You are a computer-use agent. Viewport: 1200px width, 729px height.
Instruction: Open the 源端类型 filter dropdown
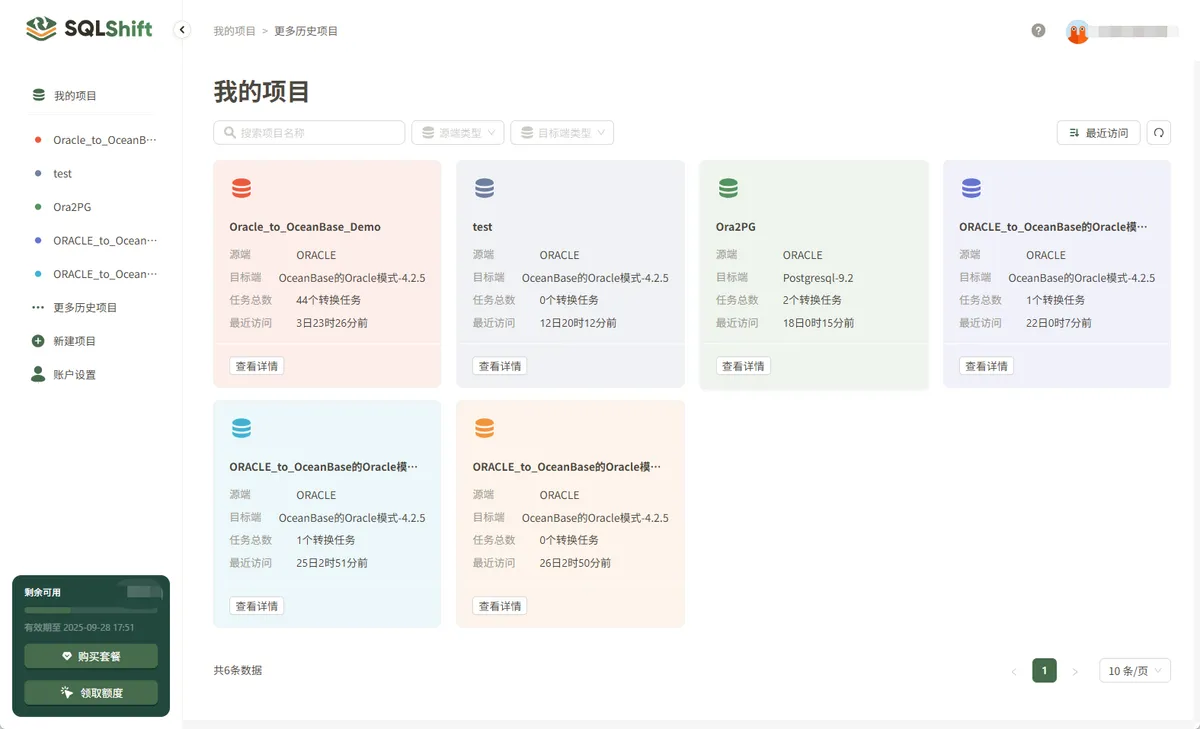457,132
